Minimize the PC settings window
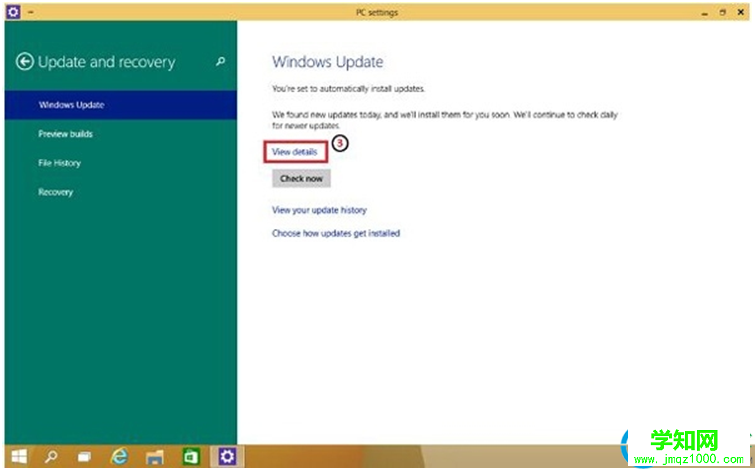The width and height of the screenshot is (755, 471). (x=704, y=13)
